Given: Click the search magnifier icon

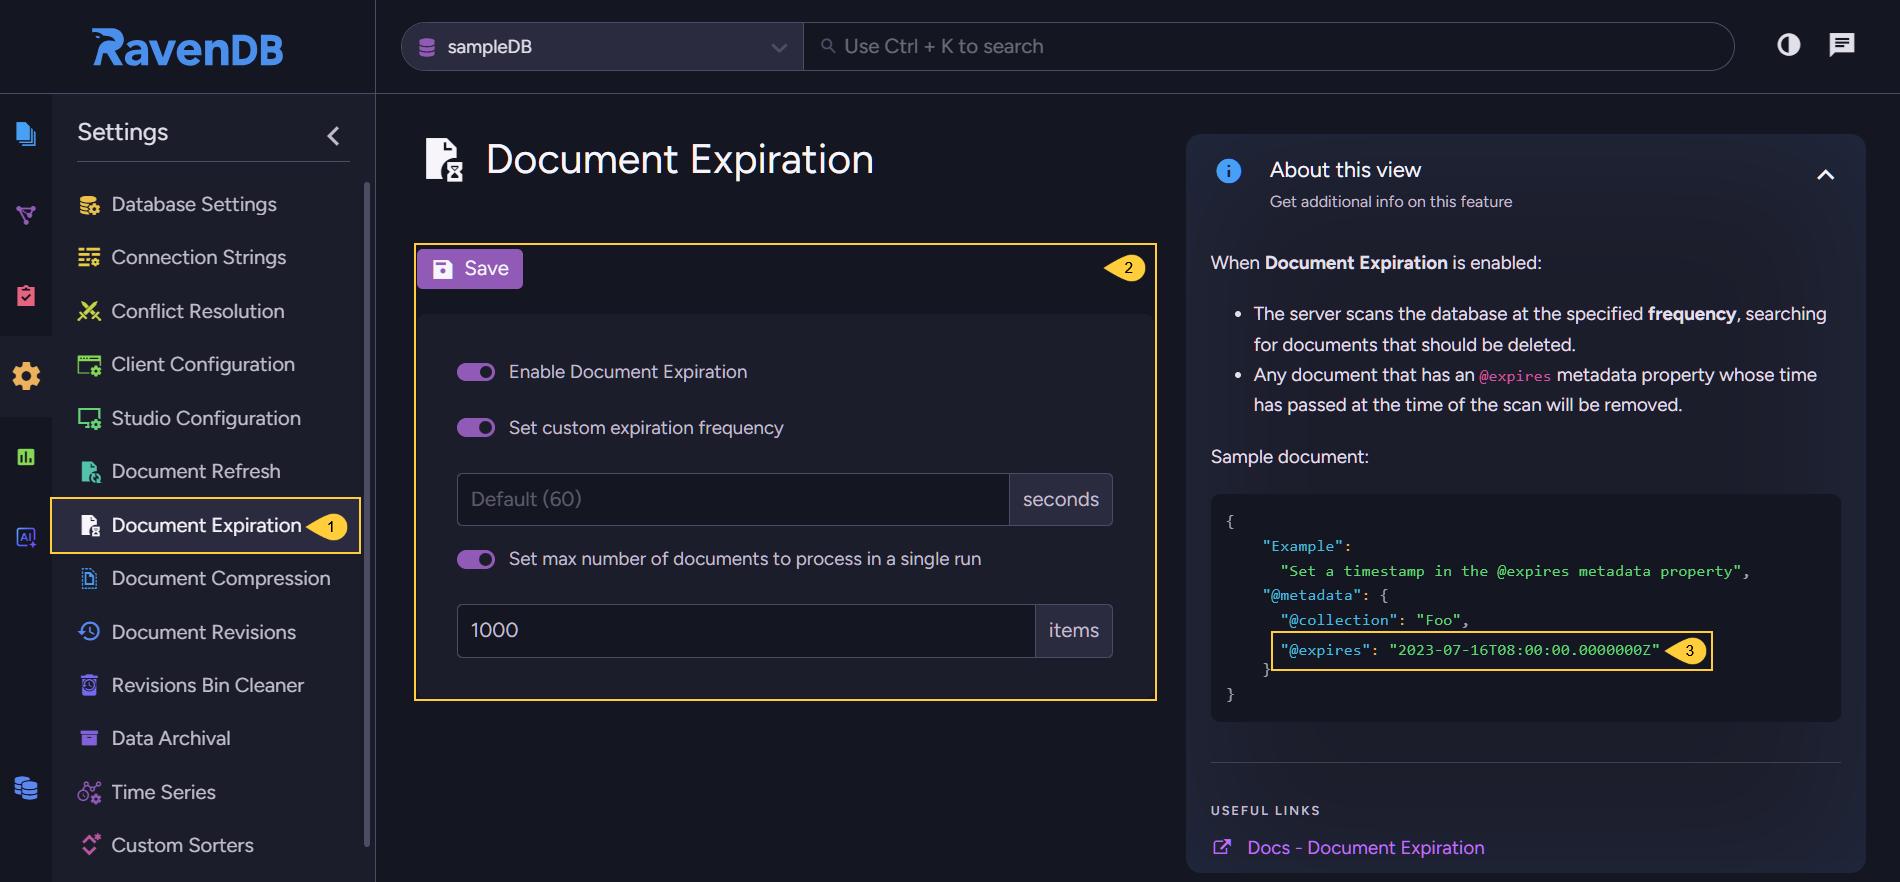Looking at the screenshot, I should click(828, 46).
